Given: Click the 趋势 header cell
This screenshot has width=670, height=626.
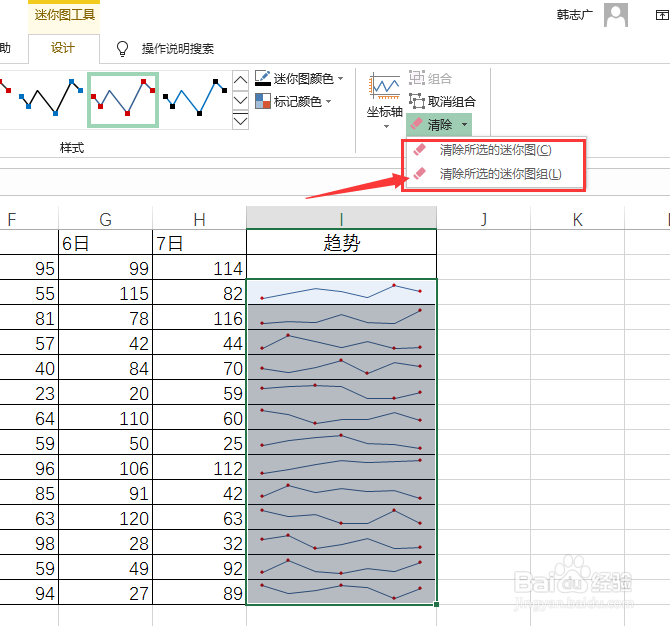Looking at the screenshot, I should pyautogui.click(x=341, y=243).
